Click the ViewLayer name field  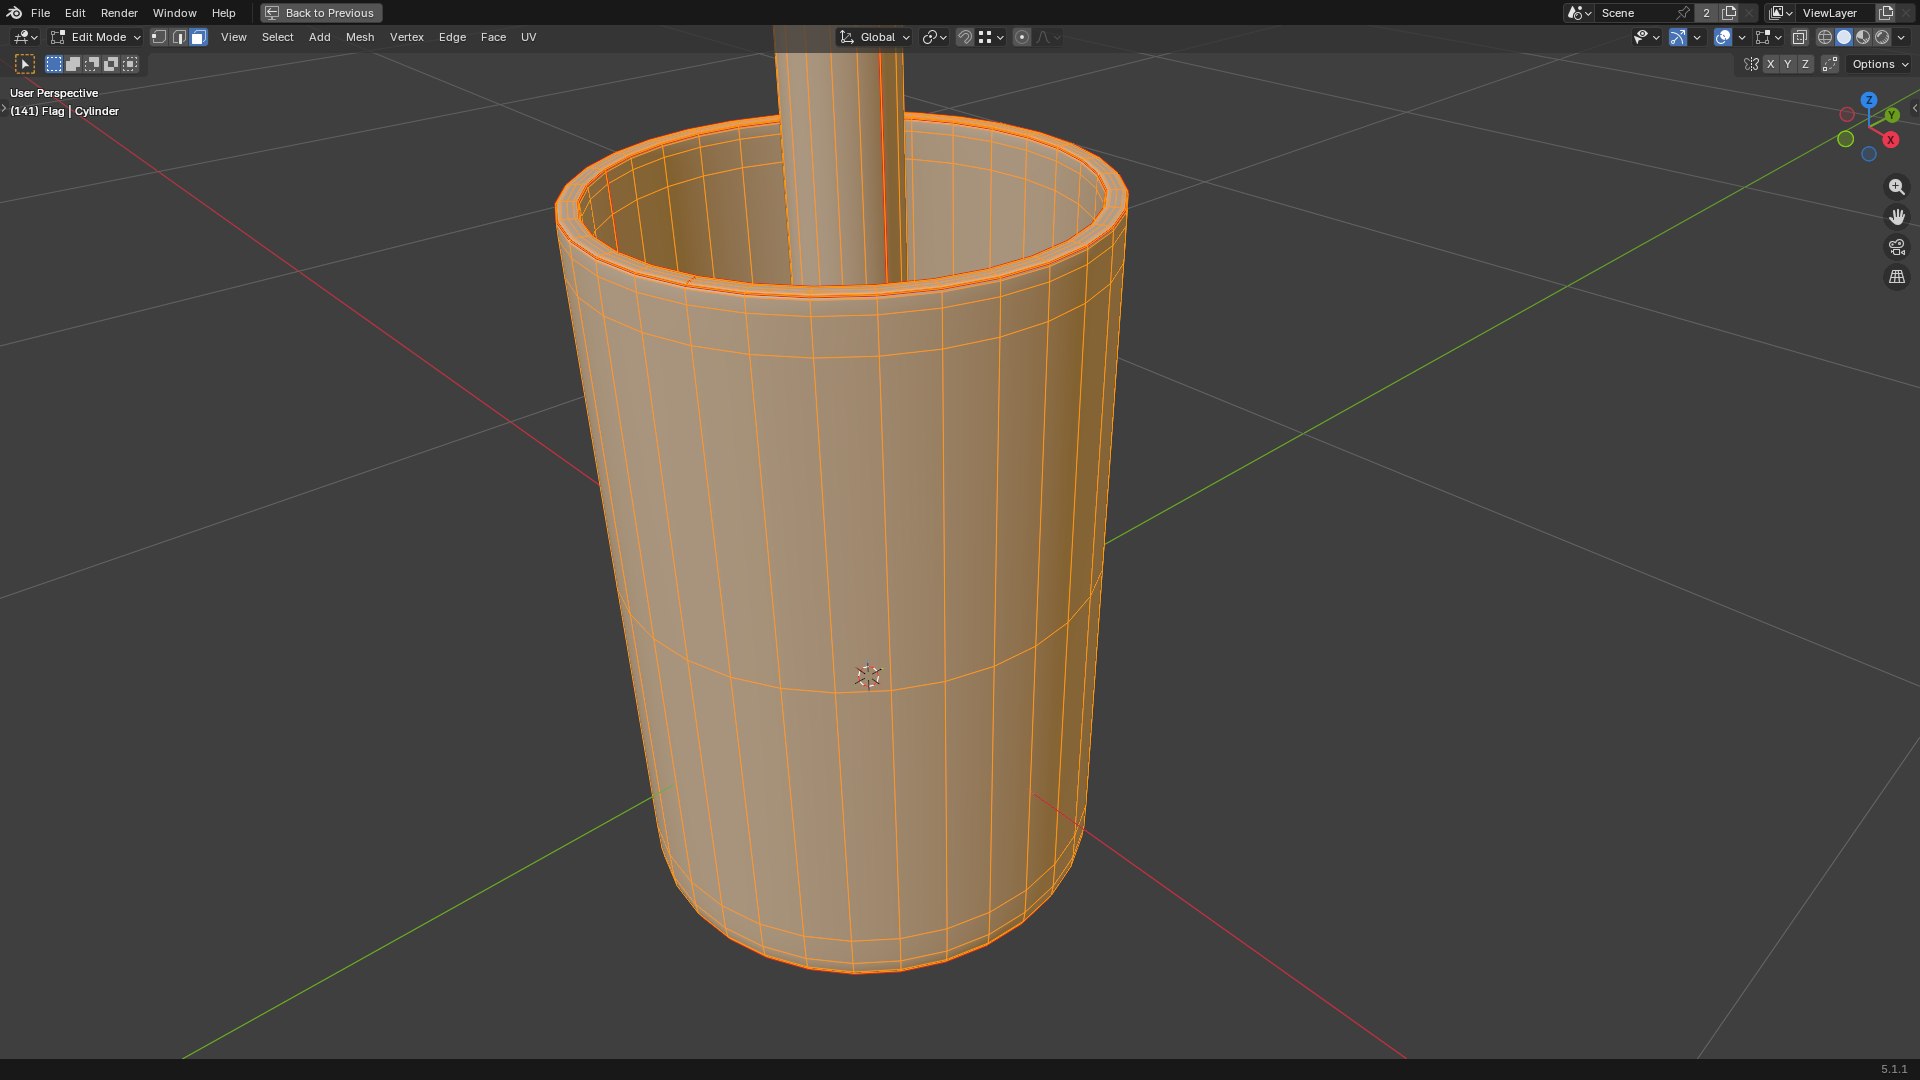[x=1835, y=13]
